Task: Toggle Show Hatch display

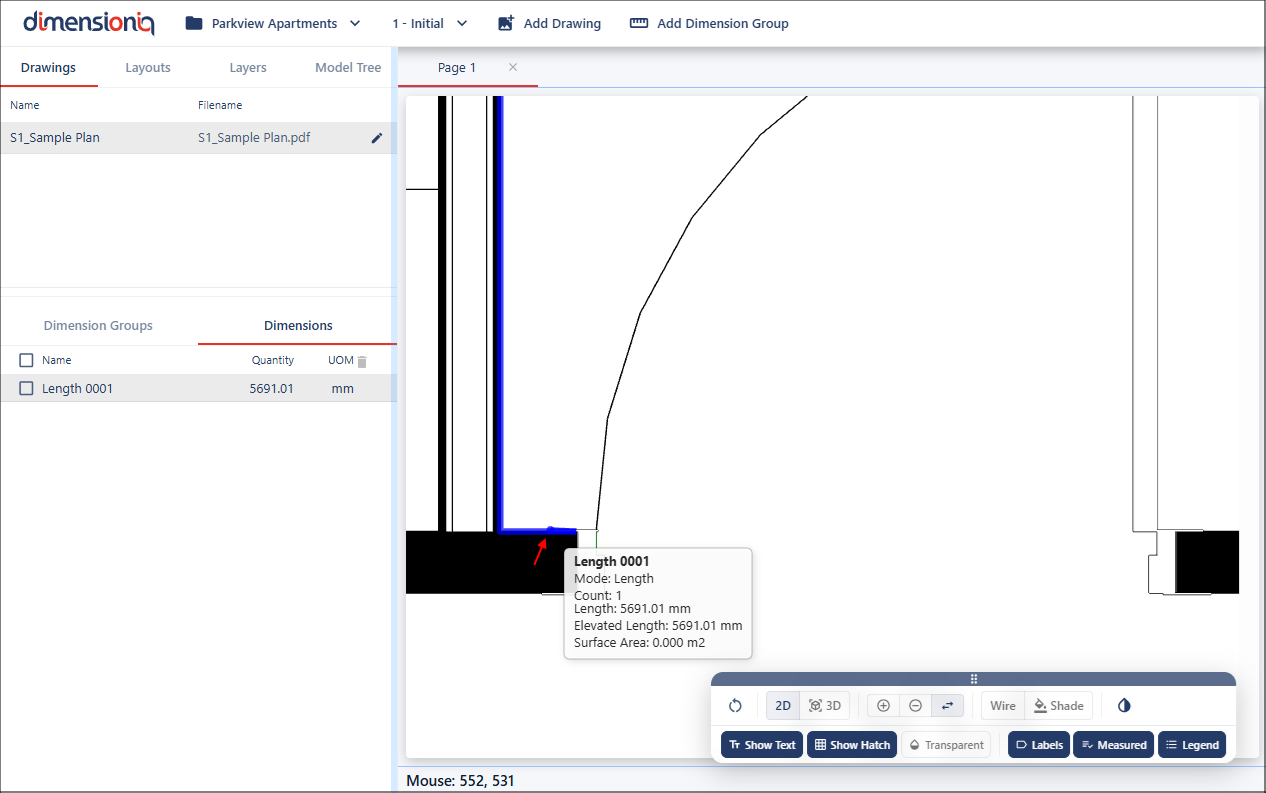Action: coord(851,745)
